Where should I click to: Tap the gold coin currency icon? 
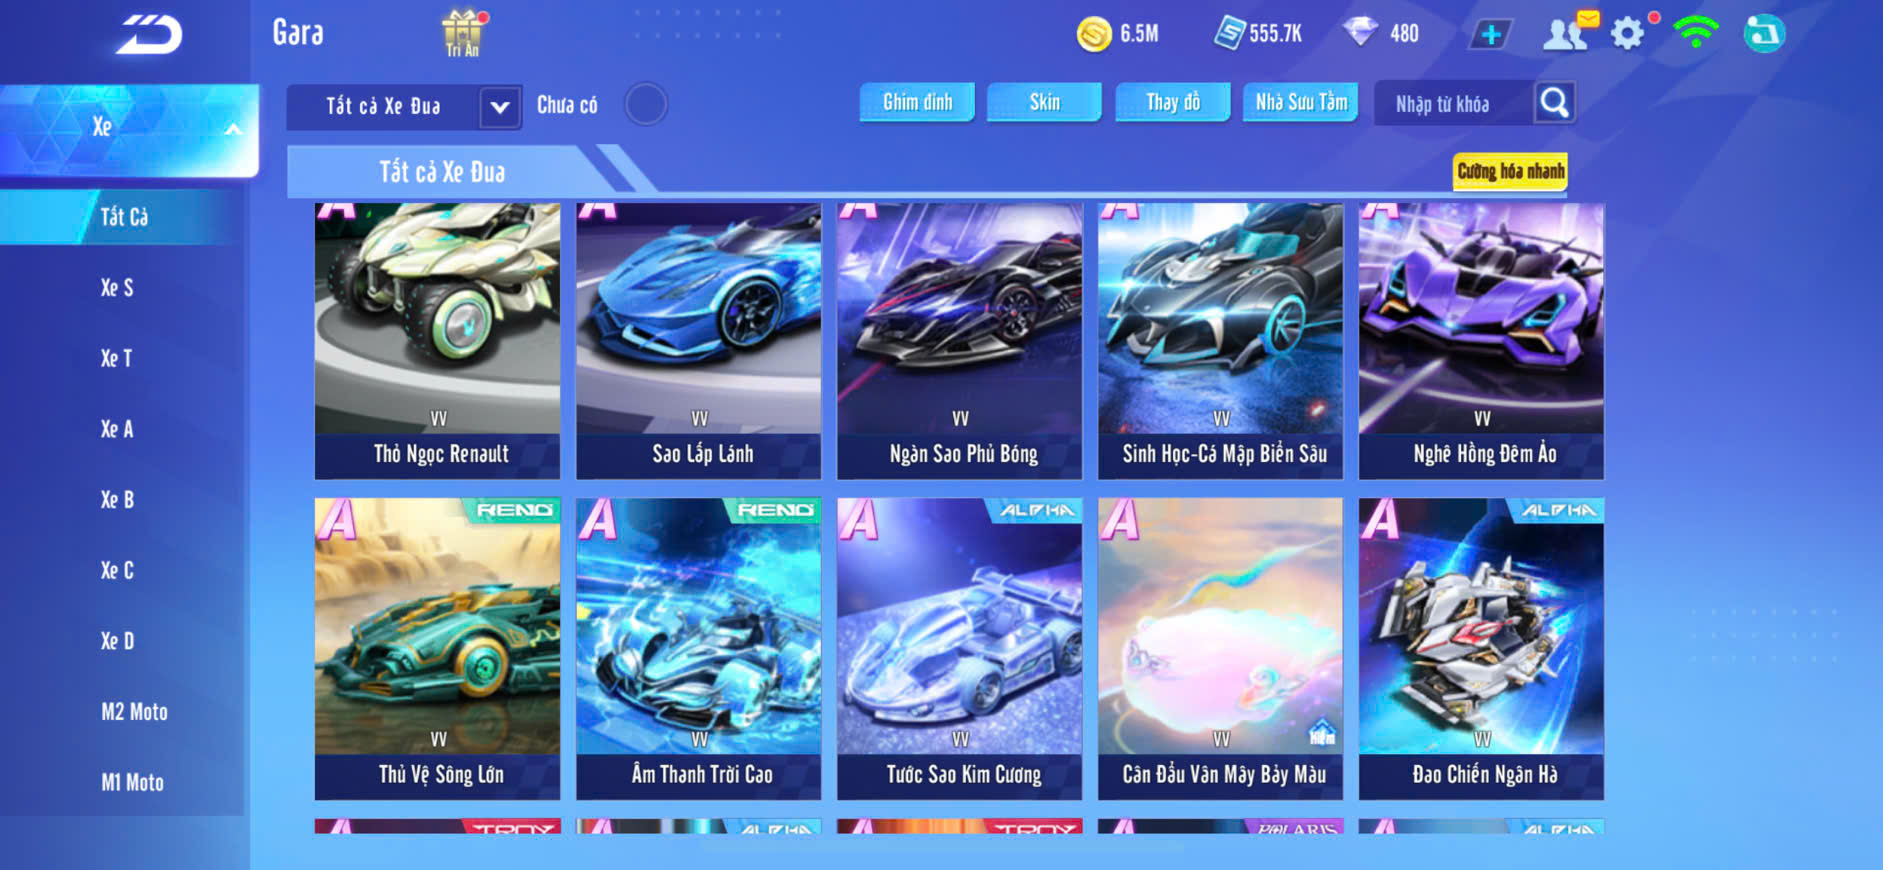(x=1094, y=34)
